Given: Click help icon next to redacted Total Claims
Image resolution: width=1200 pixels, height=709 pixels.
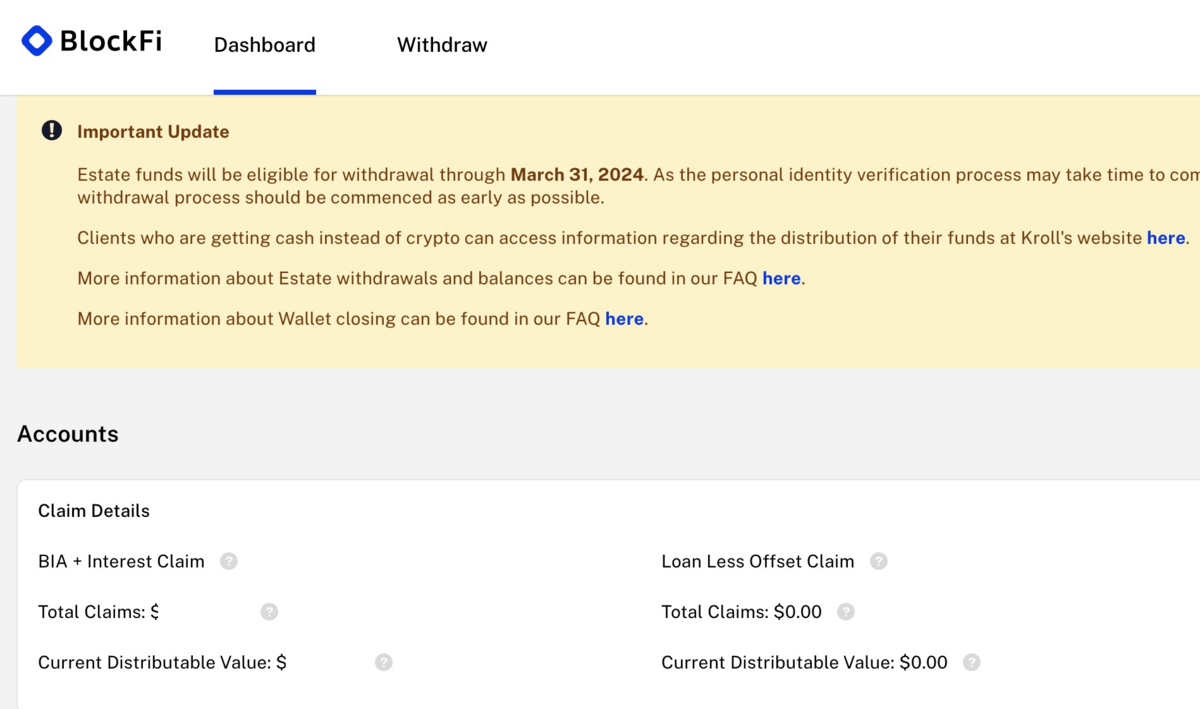Looking at the screenshot, I should (269, 611).
